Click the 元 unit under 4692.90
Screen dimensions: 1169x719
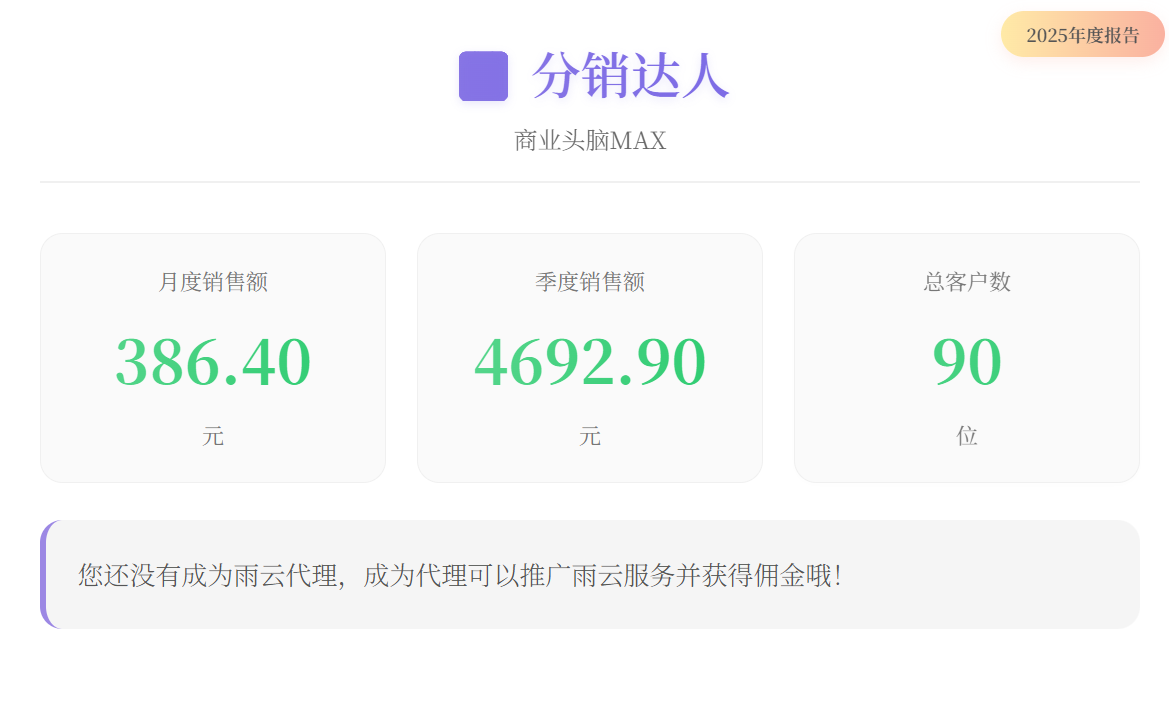tap(590, 436)
